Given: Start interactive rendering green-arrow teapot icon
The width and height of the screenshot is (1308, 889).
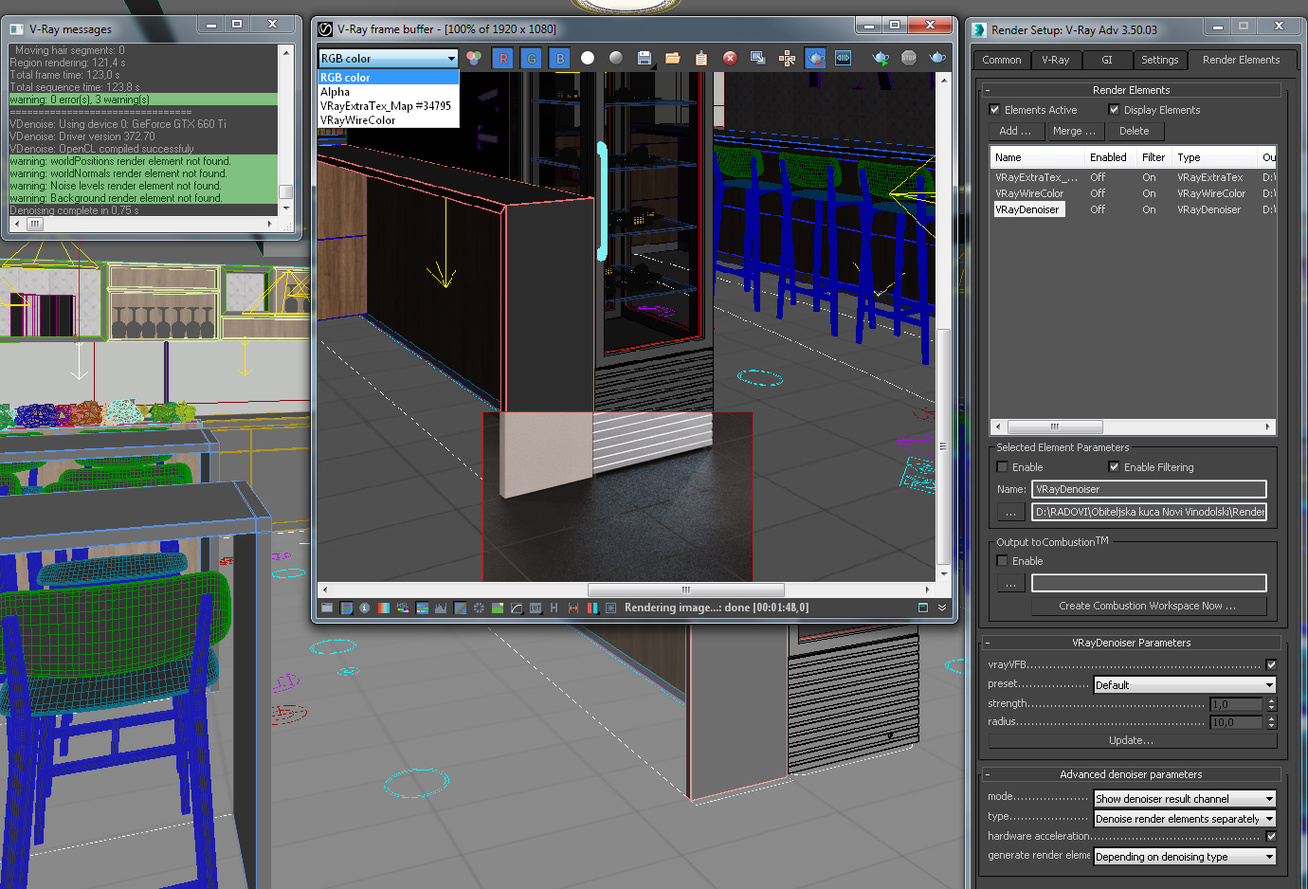Looking at the screenshot, I should click(880, 58).
